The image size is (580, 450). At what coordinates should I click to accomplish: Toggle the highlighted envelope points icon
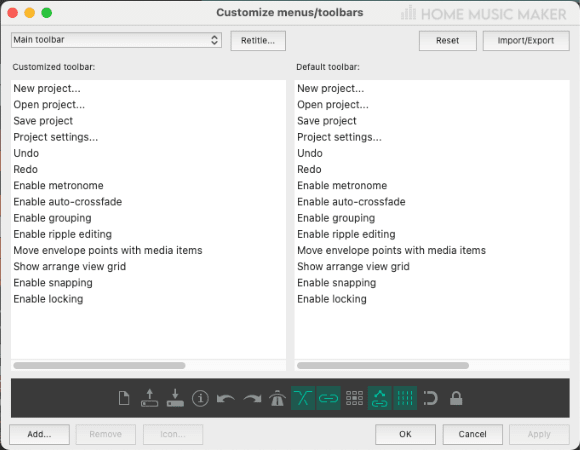(x=380, y=398)
